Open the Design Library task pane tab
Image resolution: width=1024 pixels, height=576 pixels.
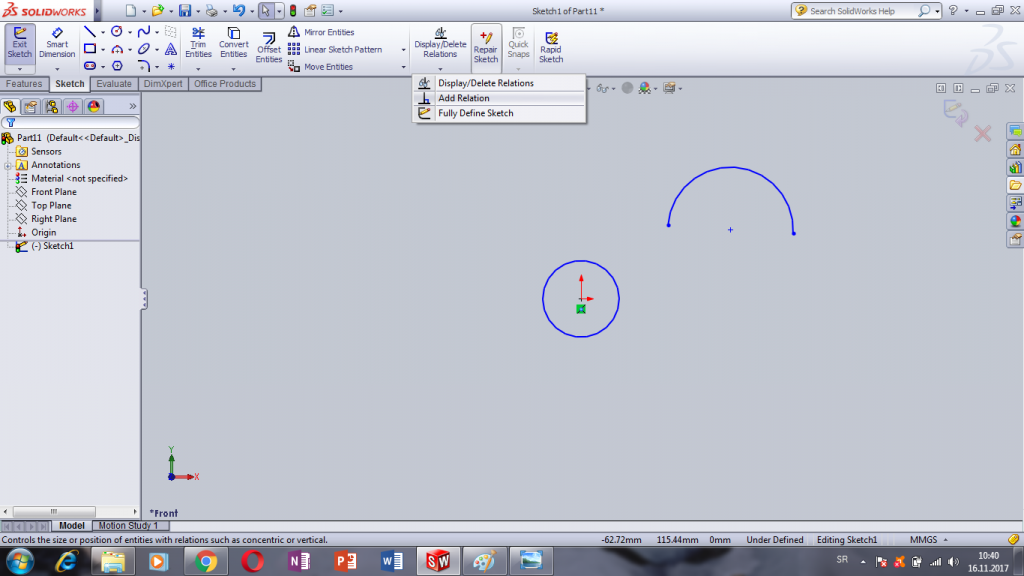[x=1015, y=168]
